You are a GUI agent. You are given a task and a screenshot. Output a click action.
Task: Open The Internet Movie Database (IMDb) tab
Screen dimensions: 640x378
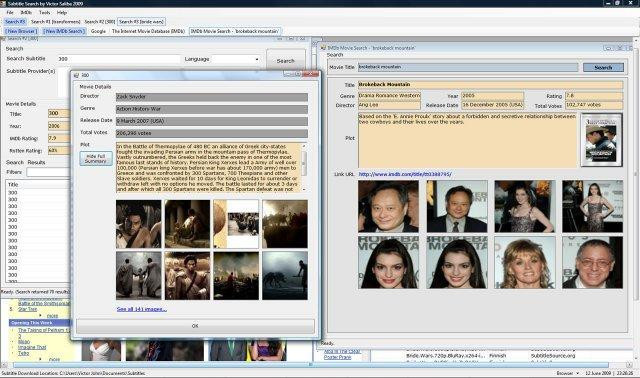tap(148, 31)
